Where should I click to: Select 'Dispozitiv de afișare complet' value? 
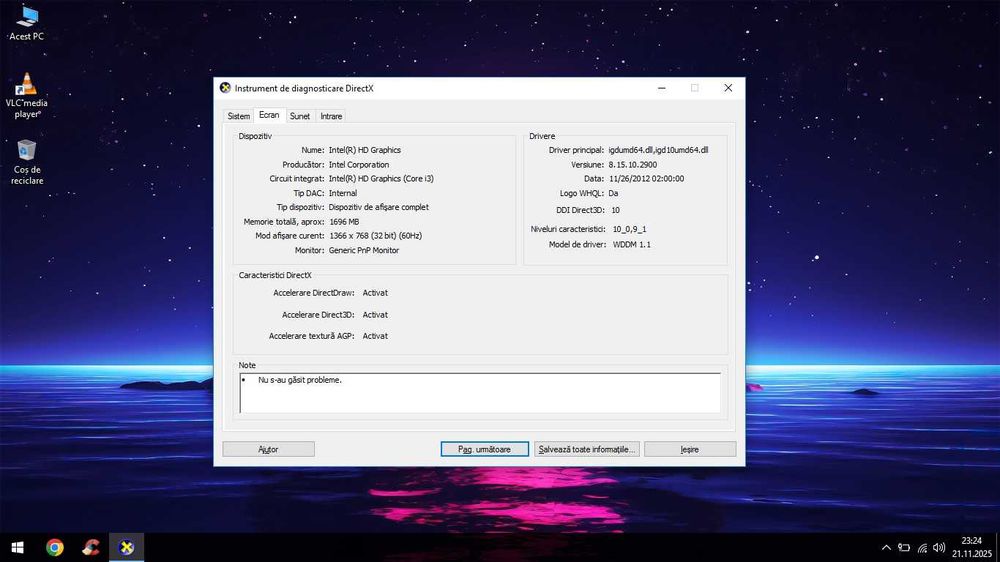pyautogui.click(x=379, y=207)
